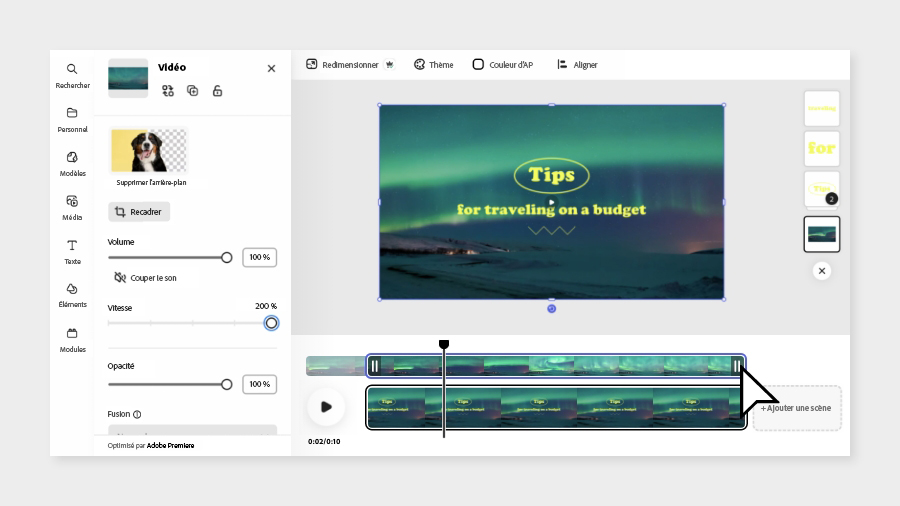Click the premium crown icon beside Redimensionner
900x506 pixels.
(390, 65)
